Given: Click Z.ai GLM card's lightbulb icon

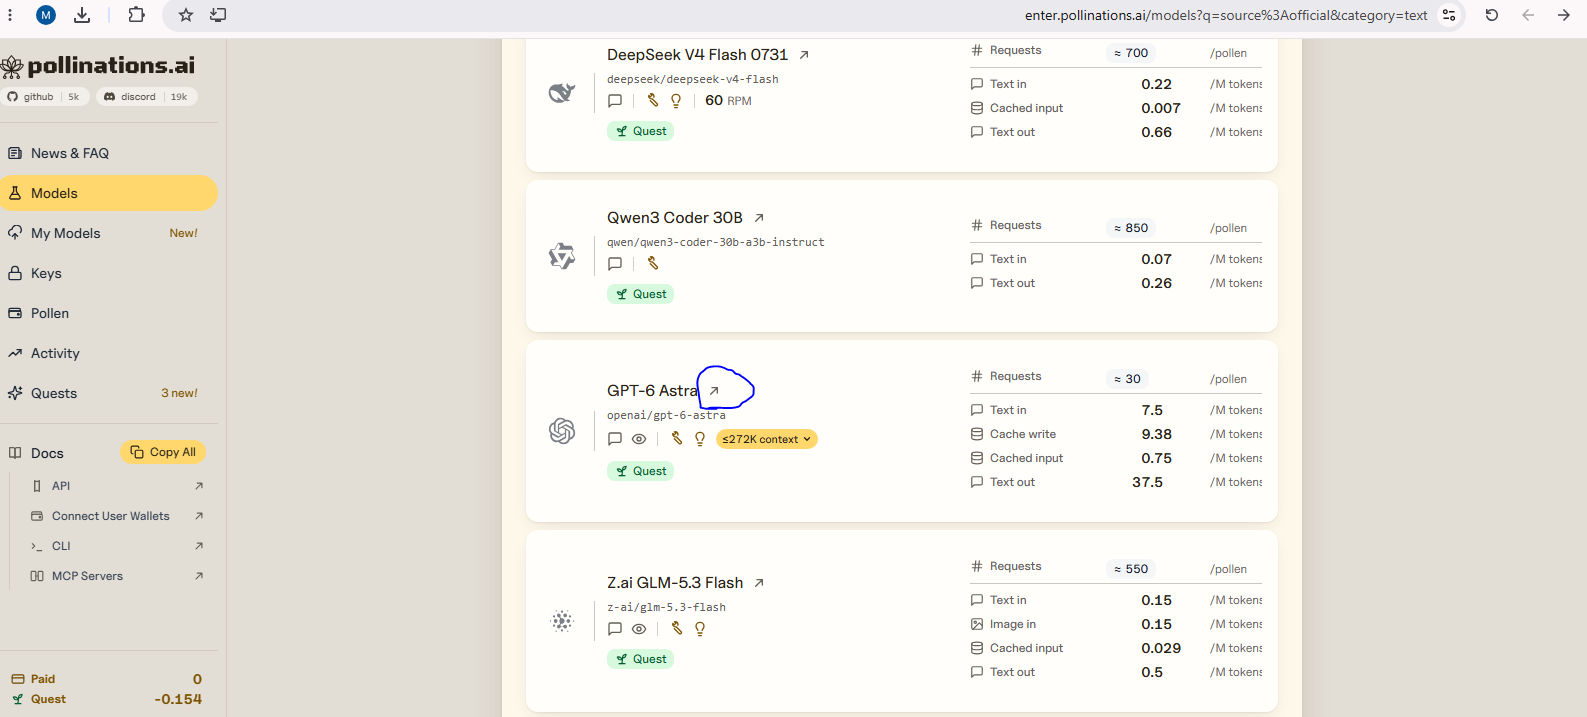Looking at the screenshot, I should point(700,629).
